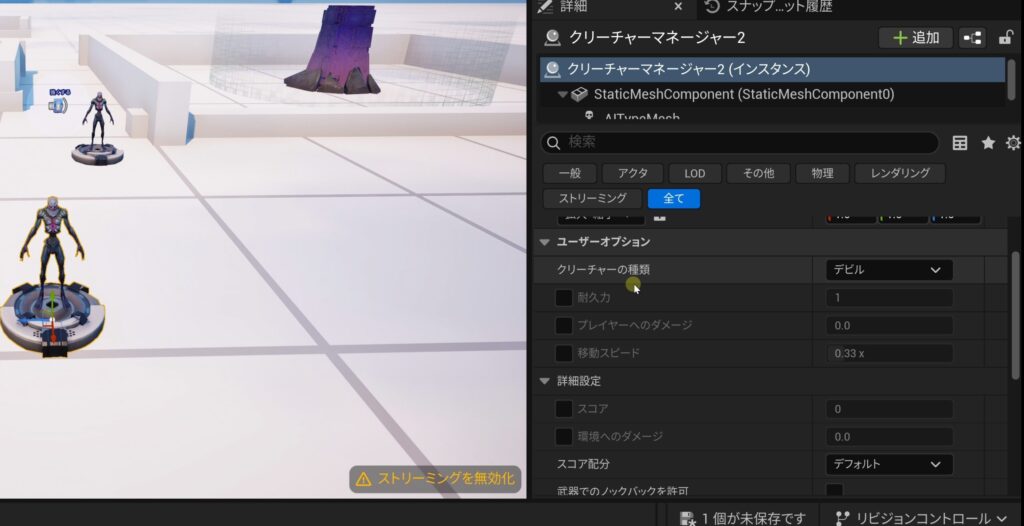Image resolution: width=1024 pixels, height=526 pixels.
Task: Open the スコア配分 dropdown set to デフォルト
Action: coord(888,464)
